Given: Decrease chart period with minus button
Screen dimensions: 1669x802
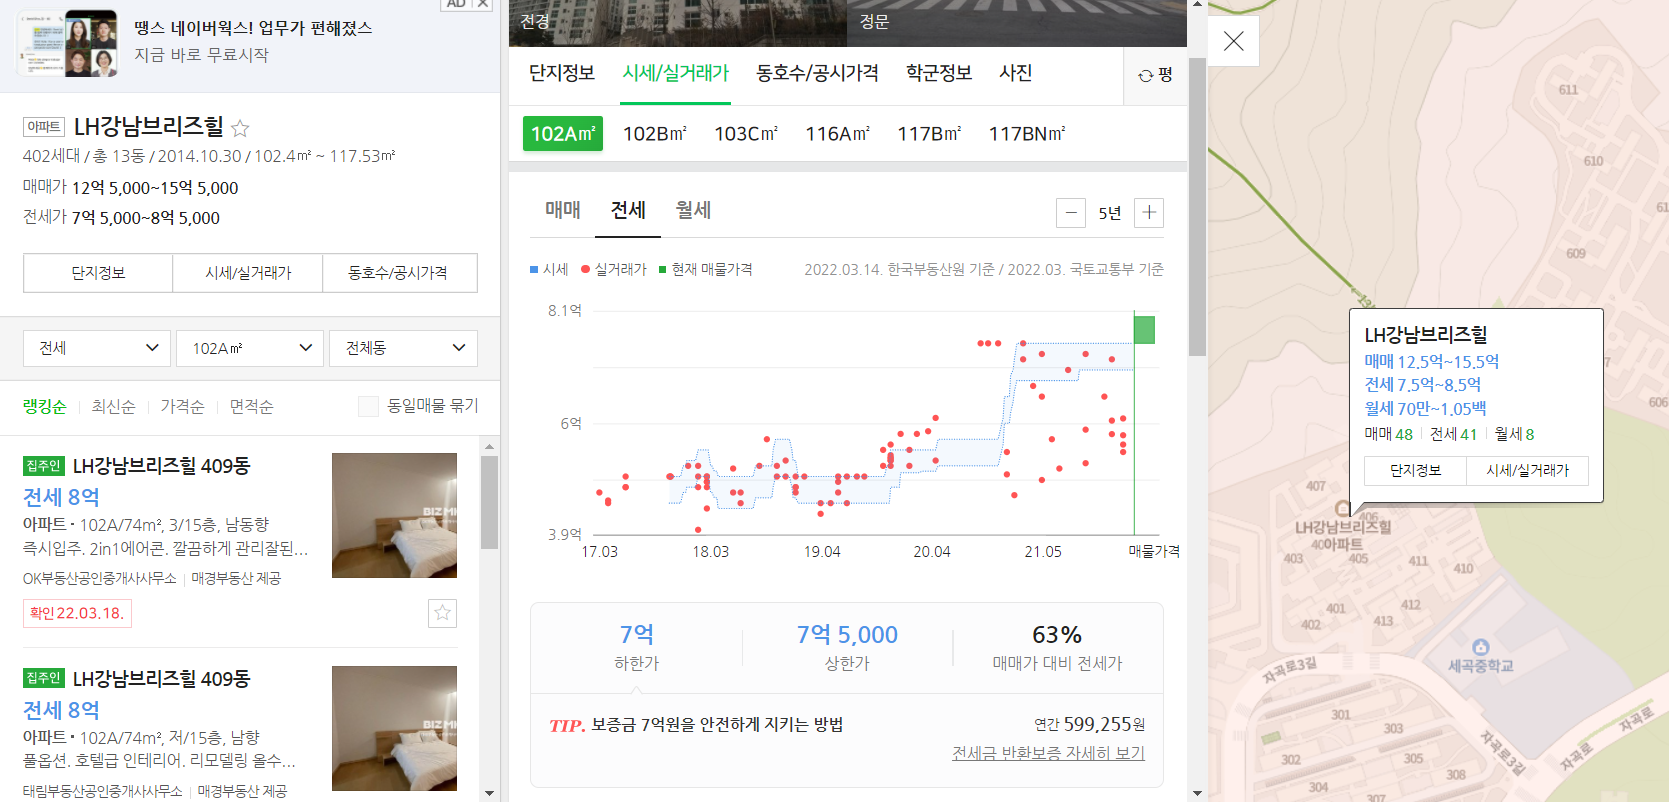Looking at the screenshot, I should [1071, 213].
